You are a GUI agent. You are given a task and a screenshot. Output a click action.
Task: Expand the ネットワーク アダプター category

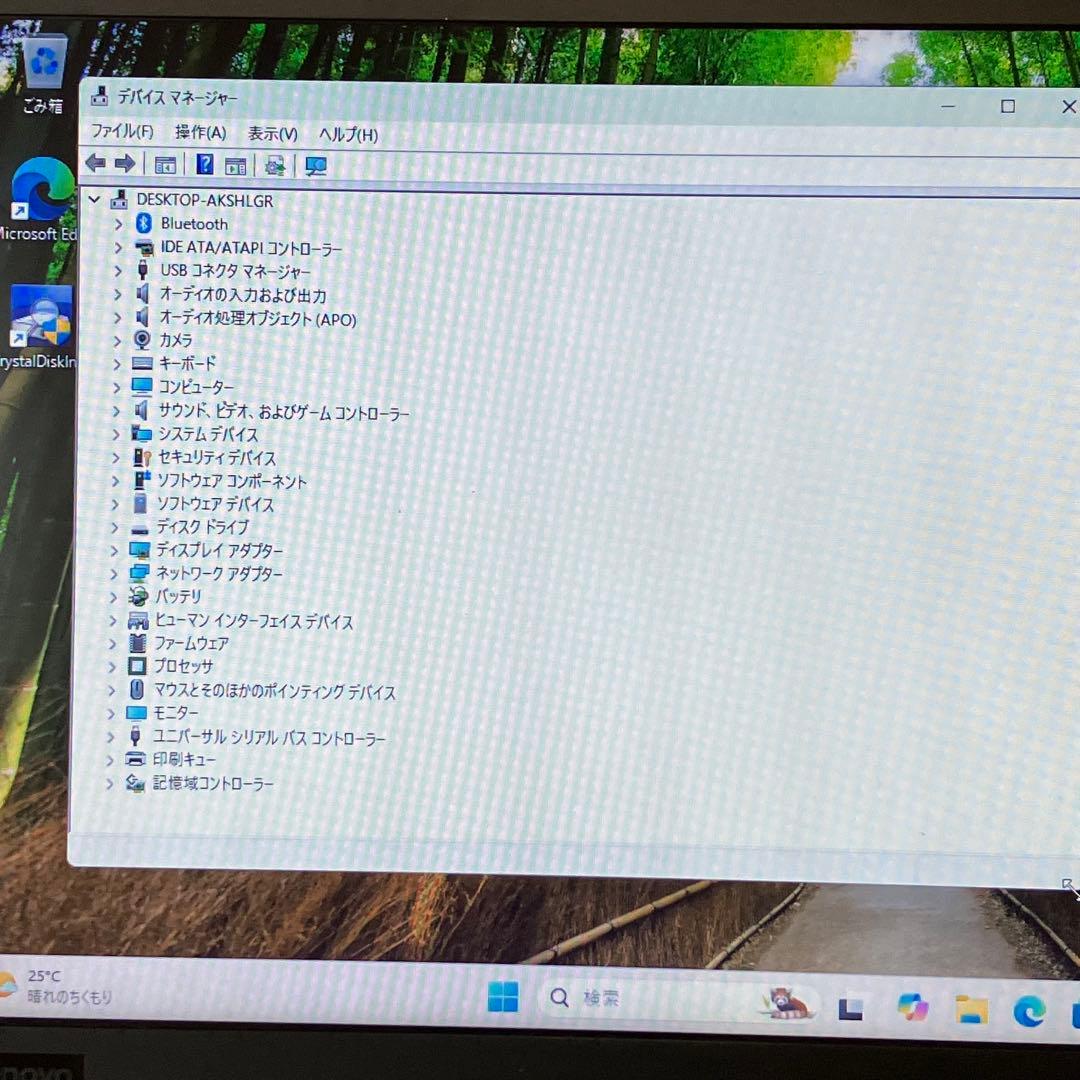[x=115, y=573]
